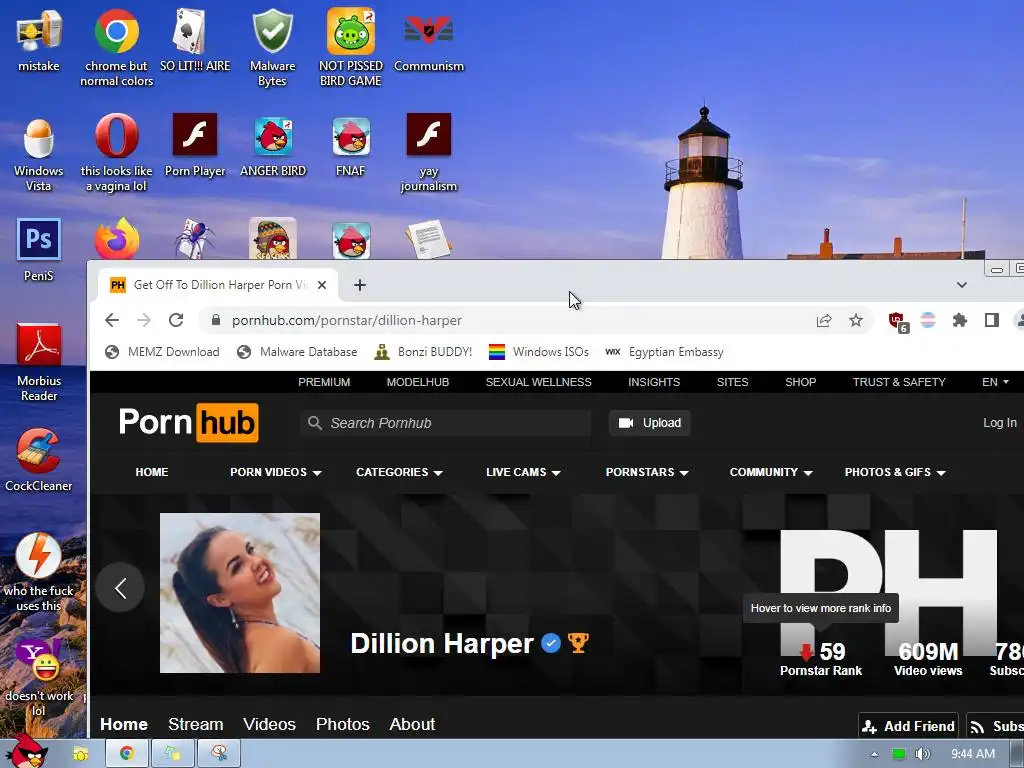Expand the CATEGORIES dropdown menu
The width and height of the screenshot is (1024, 768).
coord(399,472)
